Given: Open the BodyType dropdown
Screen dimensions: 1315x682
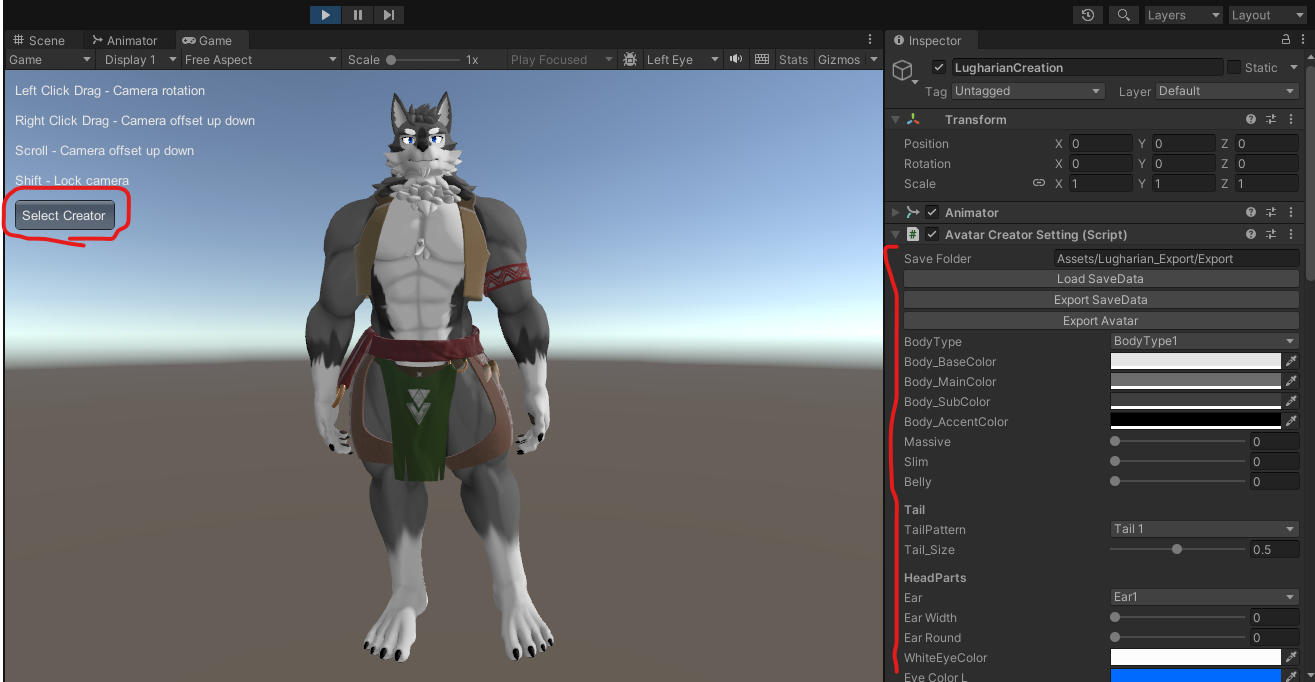Looking at the screenshot, I should point(1204,341).
